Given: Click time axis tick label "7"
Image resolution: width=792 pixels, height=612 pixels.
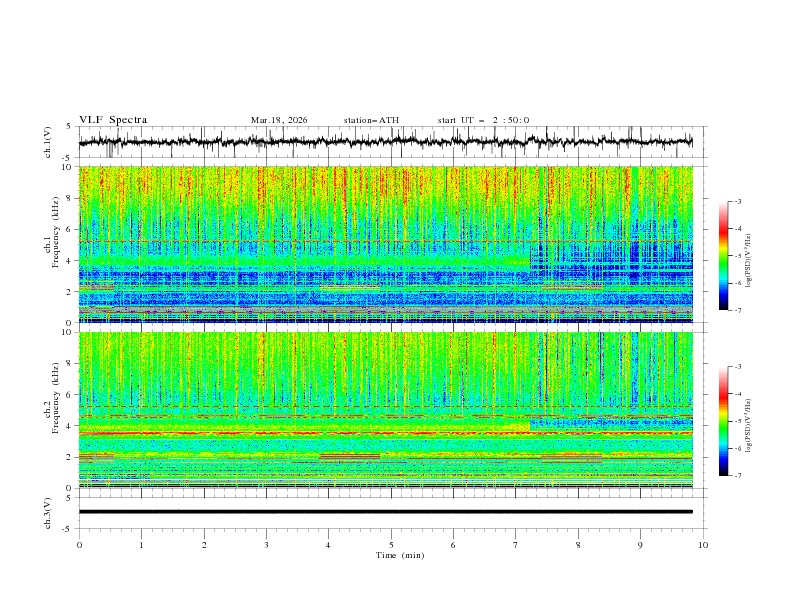Looking at the screenshot, I should click(516, 545).
